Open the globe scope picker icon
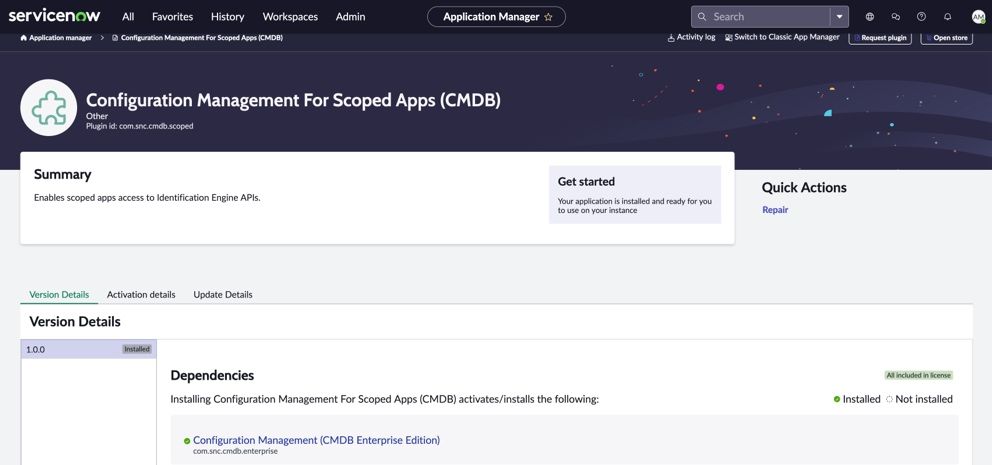Screen dimensions: 992x465 pyautogui.click(x=870, y=17)
